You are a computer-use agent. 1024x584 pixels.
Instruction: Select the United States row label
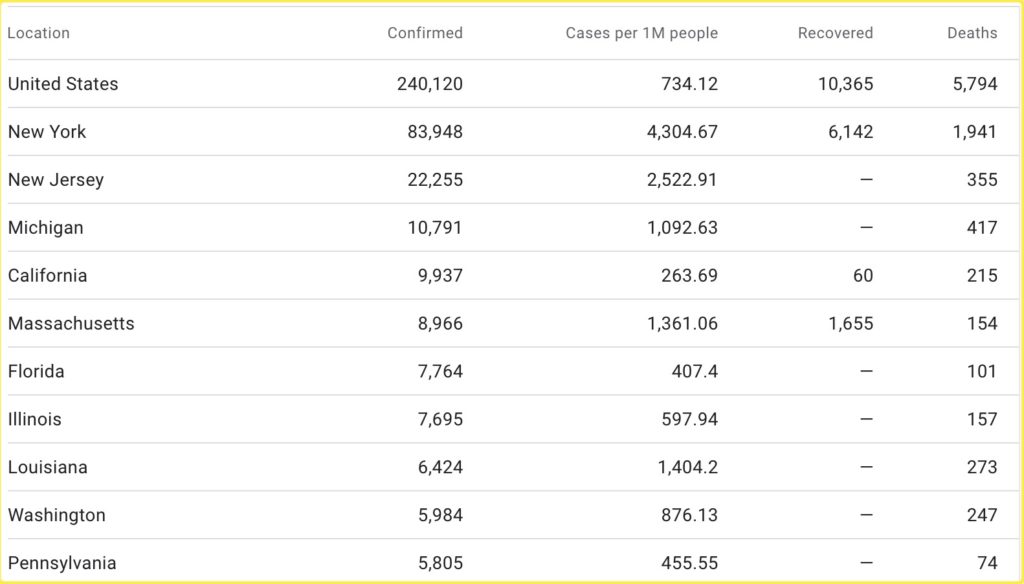click(x=63, y=84)
